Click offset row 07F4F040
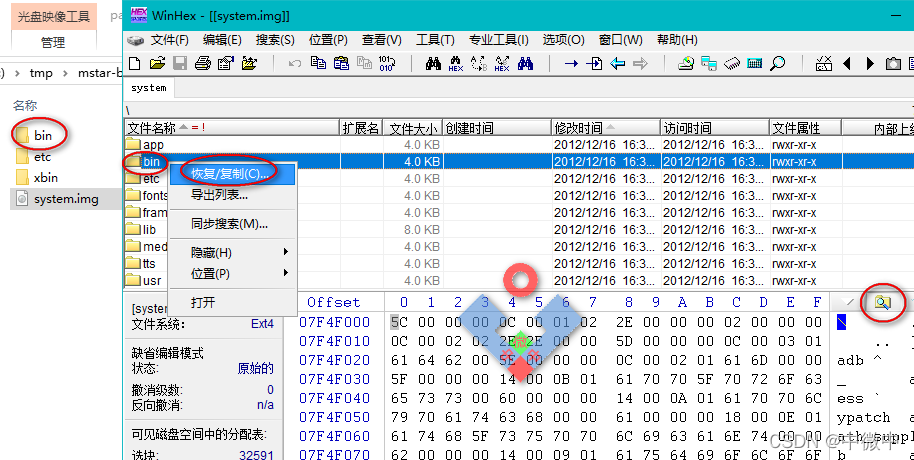 tap(335, 398)
